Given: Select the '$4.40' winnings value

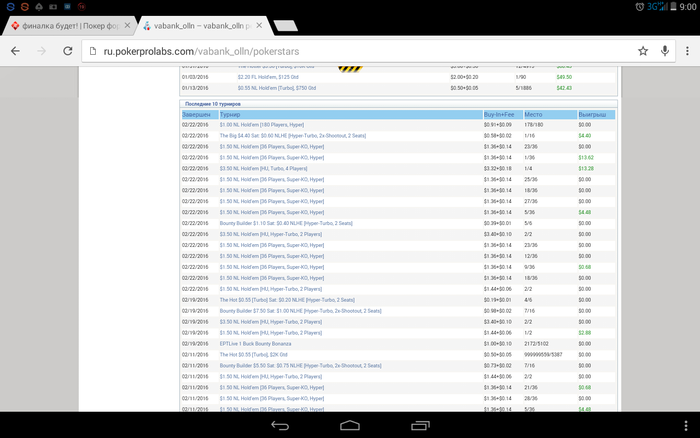Looking at the screenshot, I should (585, 136).
